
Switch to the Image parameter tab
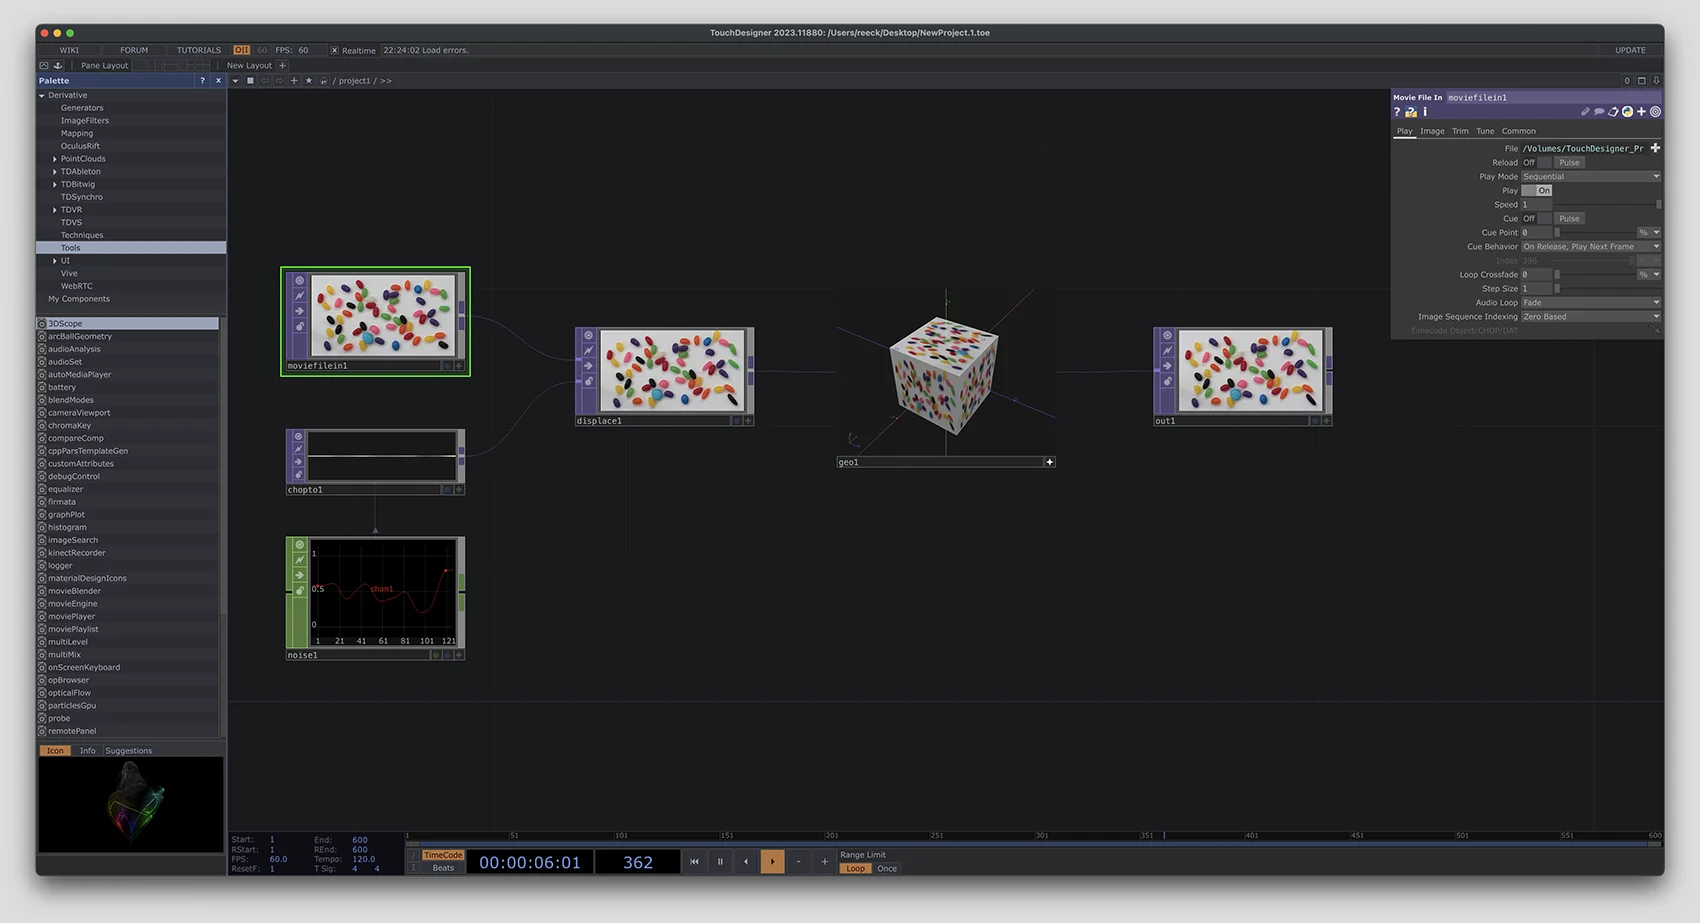pyautogui.click(x=1432, y=131)
